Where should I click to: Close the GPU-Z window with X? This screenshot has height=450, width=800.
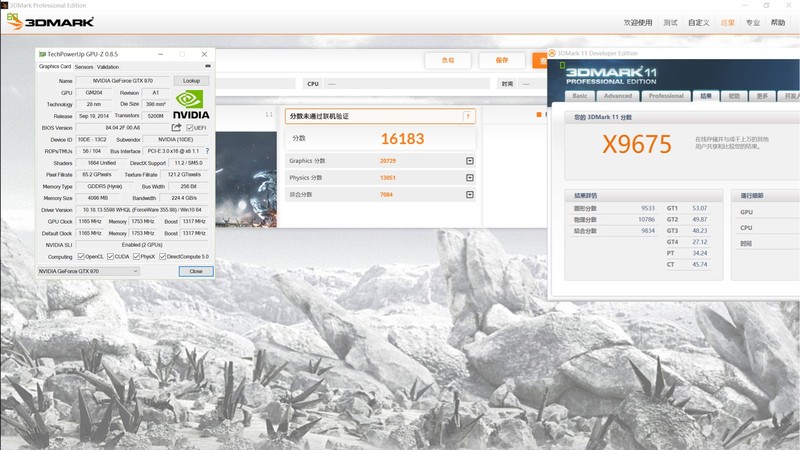point(204,54)
